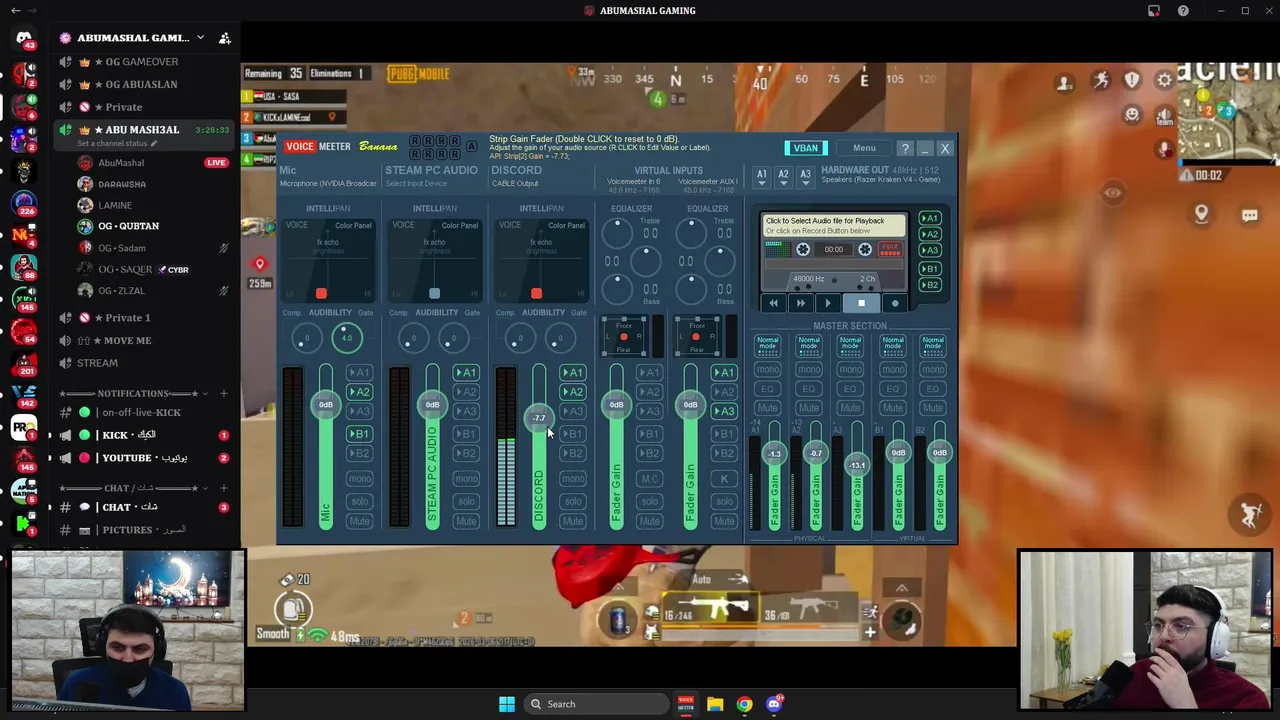The image size is (1280, 720).
Task: Toggle the K button on AUX virtual input
Action: coord(724,479)
